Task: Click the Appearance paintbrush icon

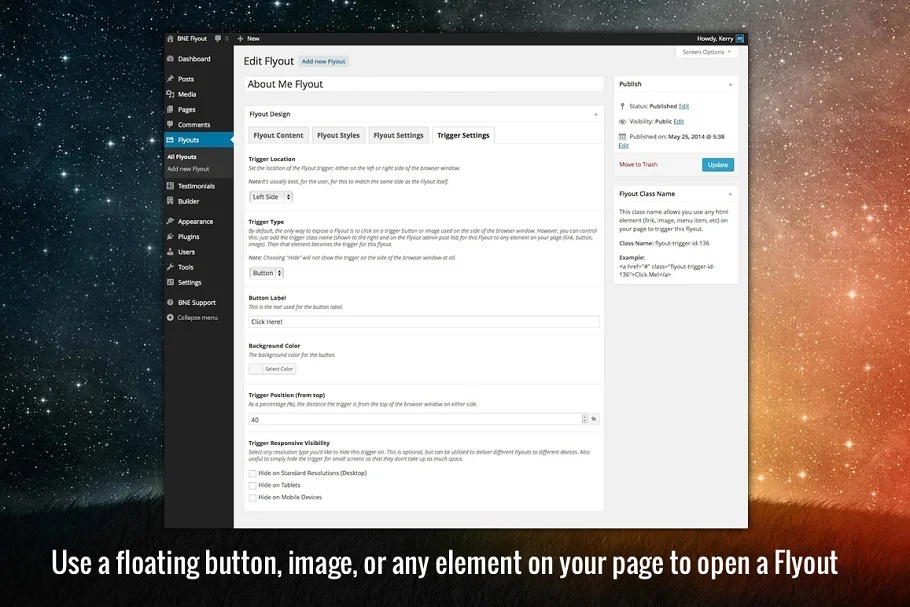Action: pos(171,222)
